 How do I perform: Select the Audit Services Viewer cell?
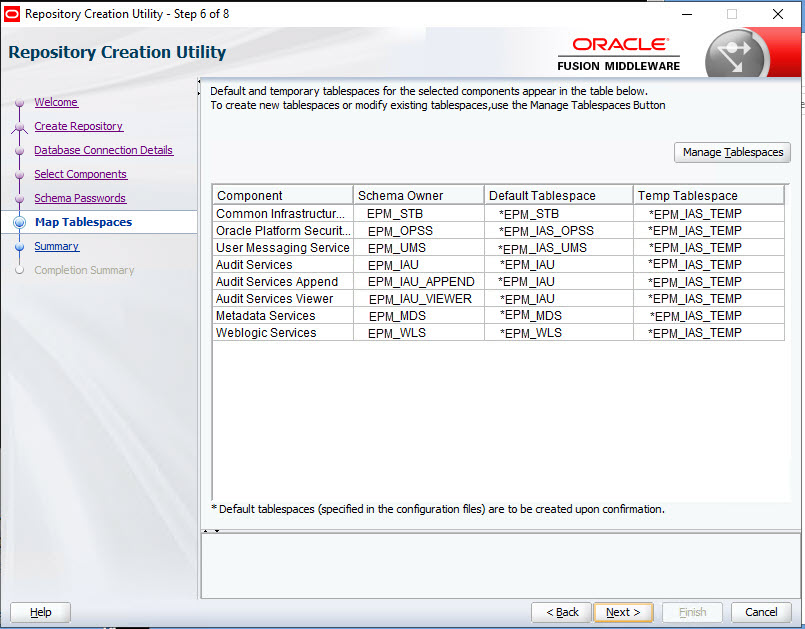(x=283, y=298)
